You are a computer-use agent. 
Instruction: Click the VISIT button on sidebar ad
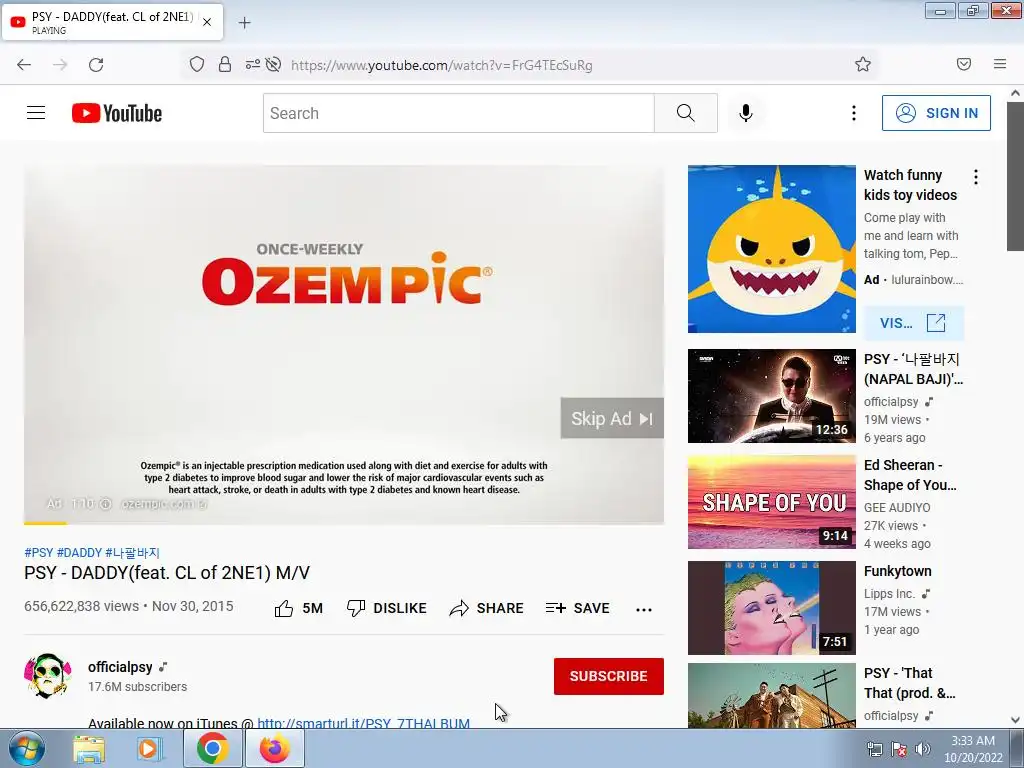[913, 323]
